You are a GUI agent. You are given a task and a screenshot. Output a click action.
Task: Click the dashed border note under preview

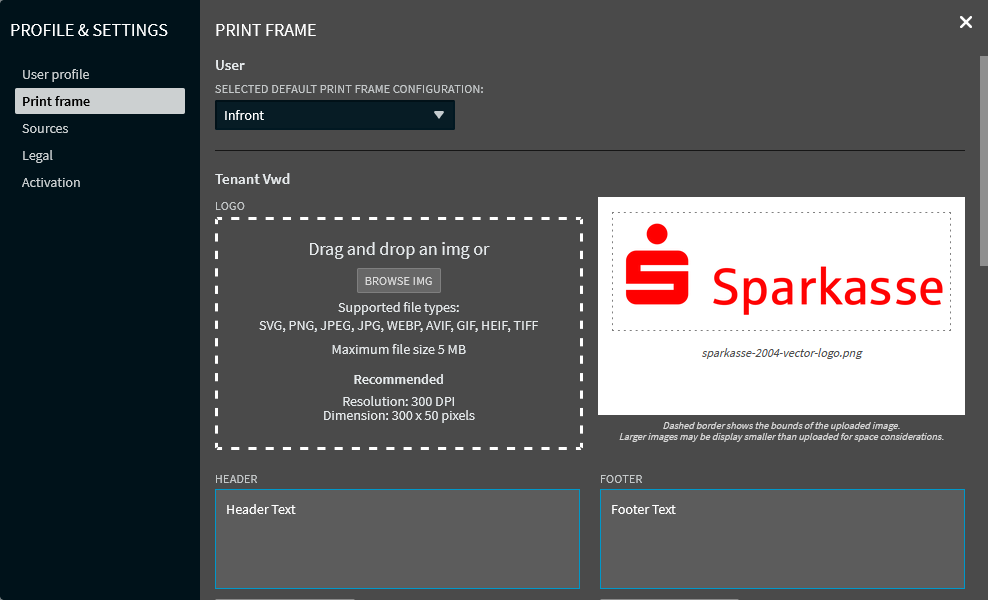781,431
